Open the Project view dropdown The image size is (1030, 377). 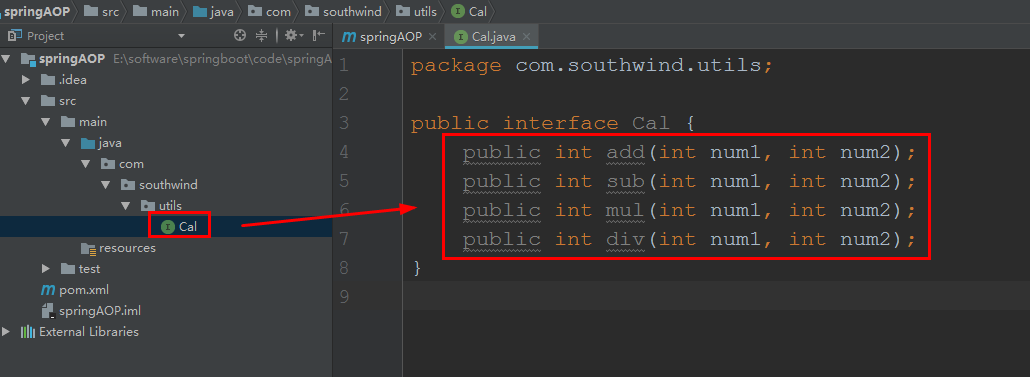click(x=181, y=36)
